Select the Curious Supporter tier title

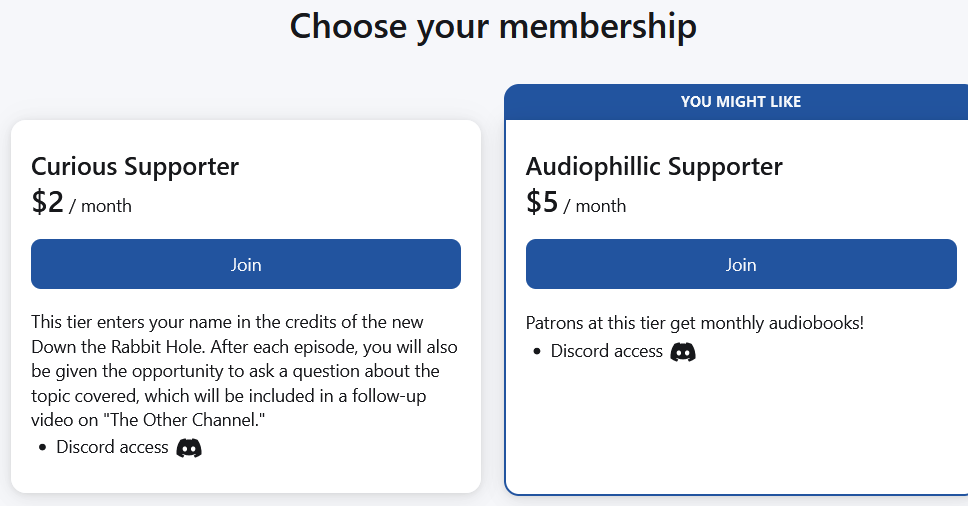[135, 167]
